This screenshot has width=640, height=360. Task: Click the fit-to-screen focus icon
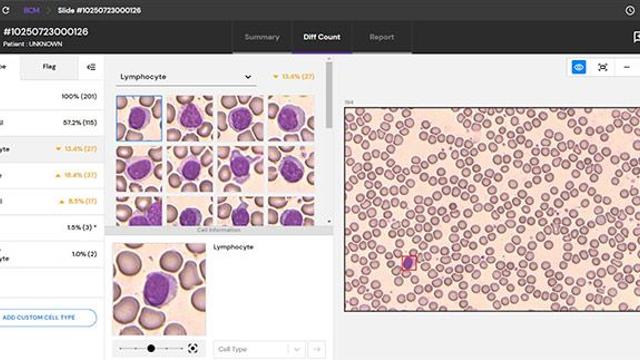point(603,67)
